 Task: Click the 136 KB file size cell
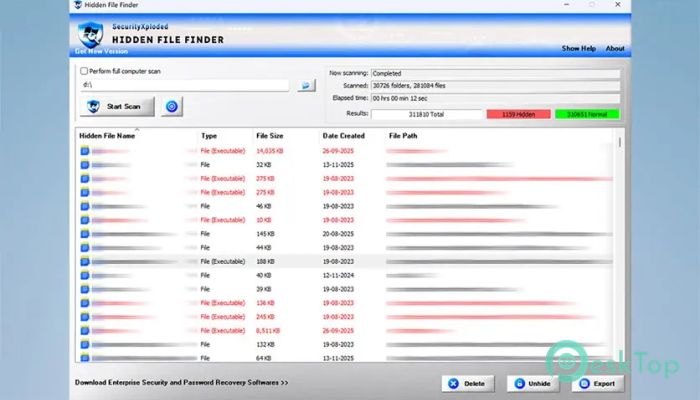click(265, 303)
